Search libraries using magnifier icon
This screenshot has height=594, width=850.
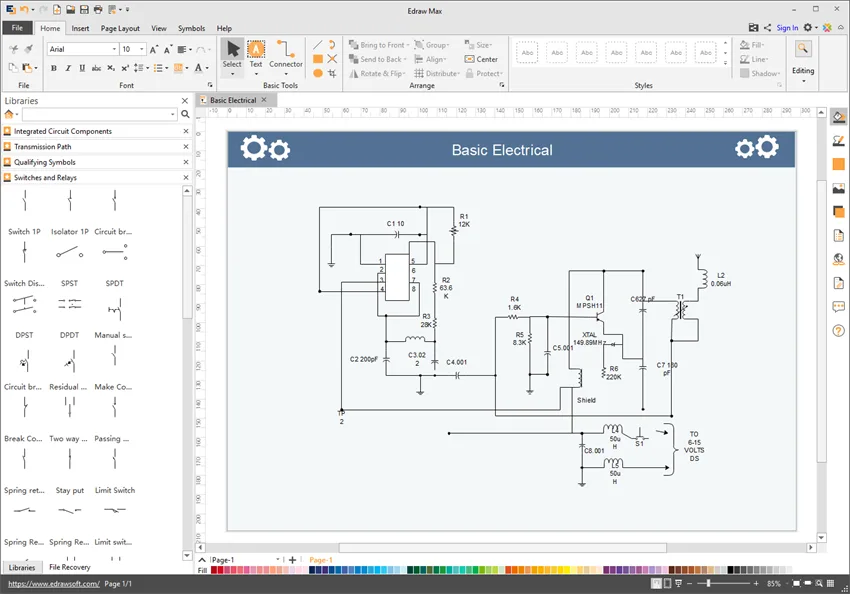185,114
